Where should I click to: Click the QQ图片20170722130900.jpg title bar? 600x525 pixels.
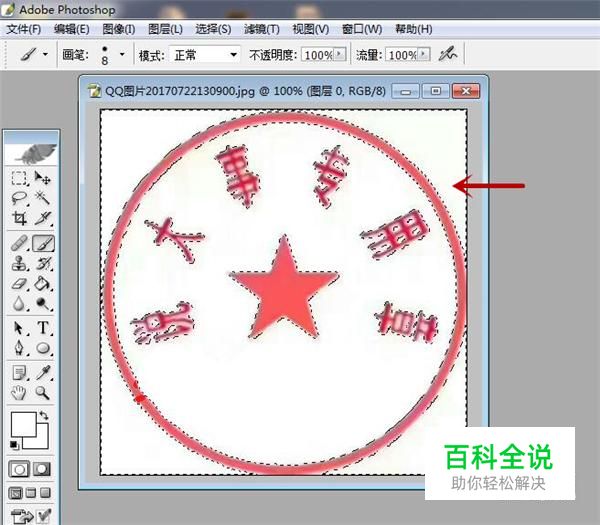coord(245,91)
